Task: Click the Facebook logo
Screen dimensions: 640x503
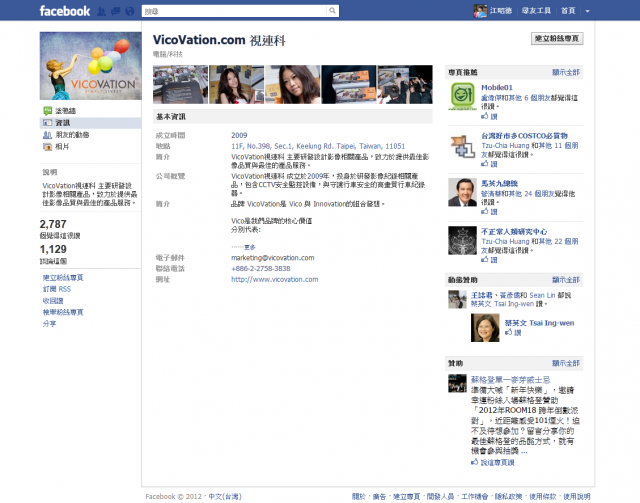Action: tap(64, 11)
